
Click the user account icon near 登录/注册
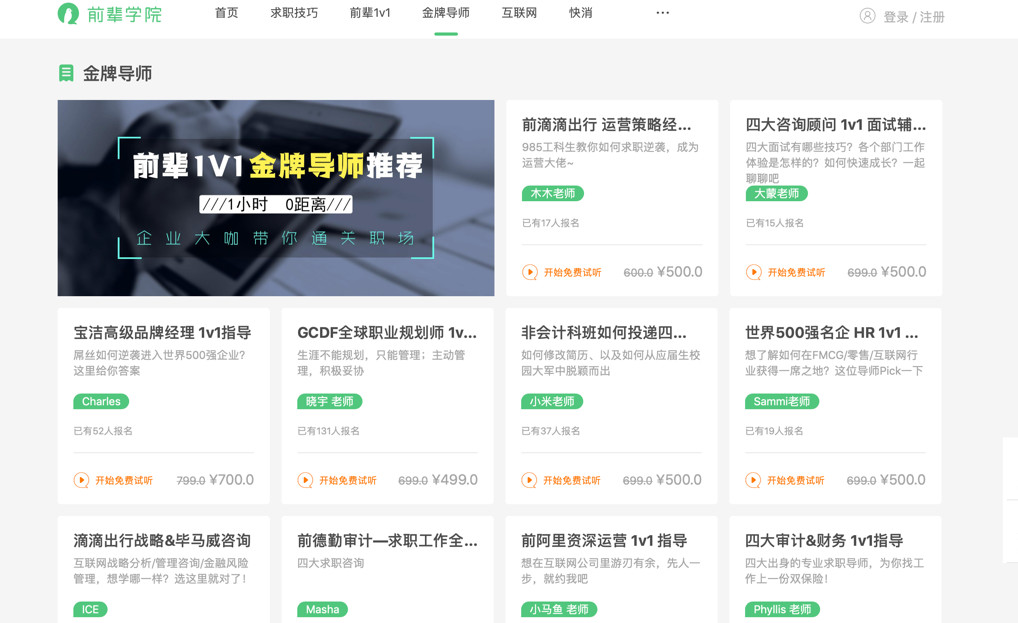pyautogui.click(x=868, y=16)
